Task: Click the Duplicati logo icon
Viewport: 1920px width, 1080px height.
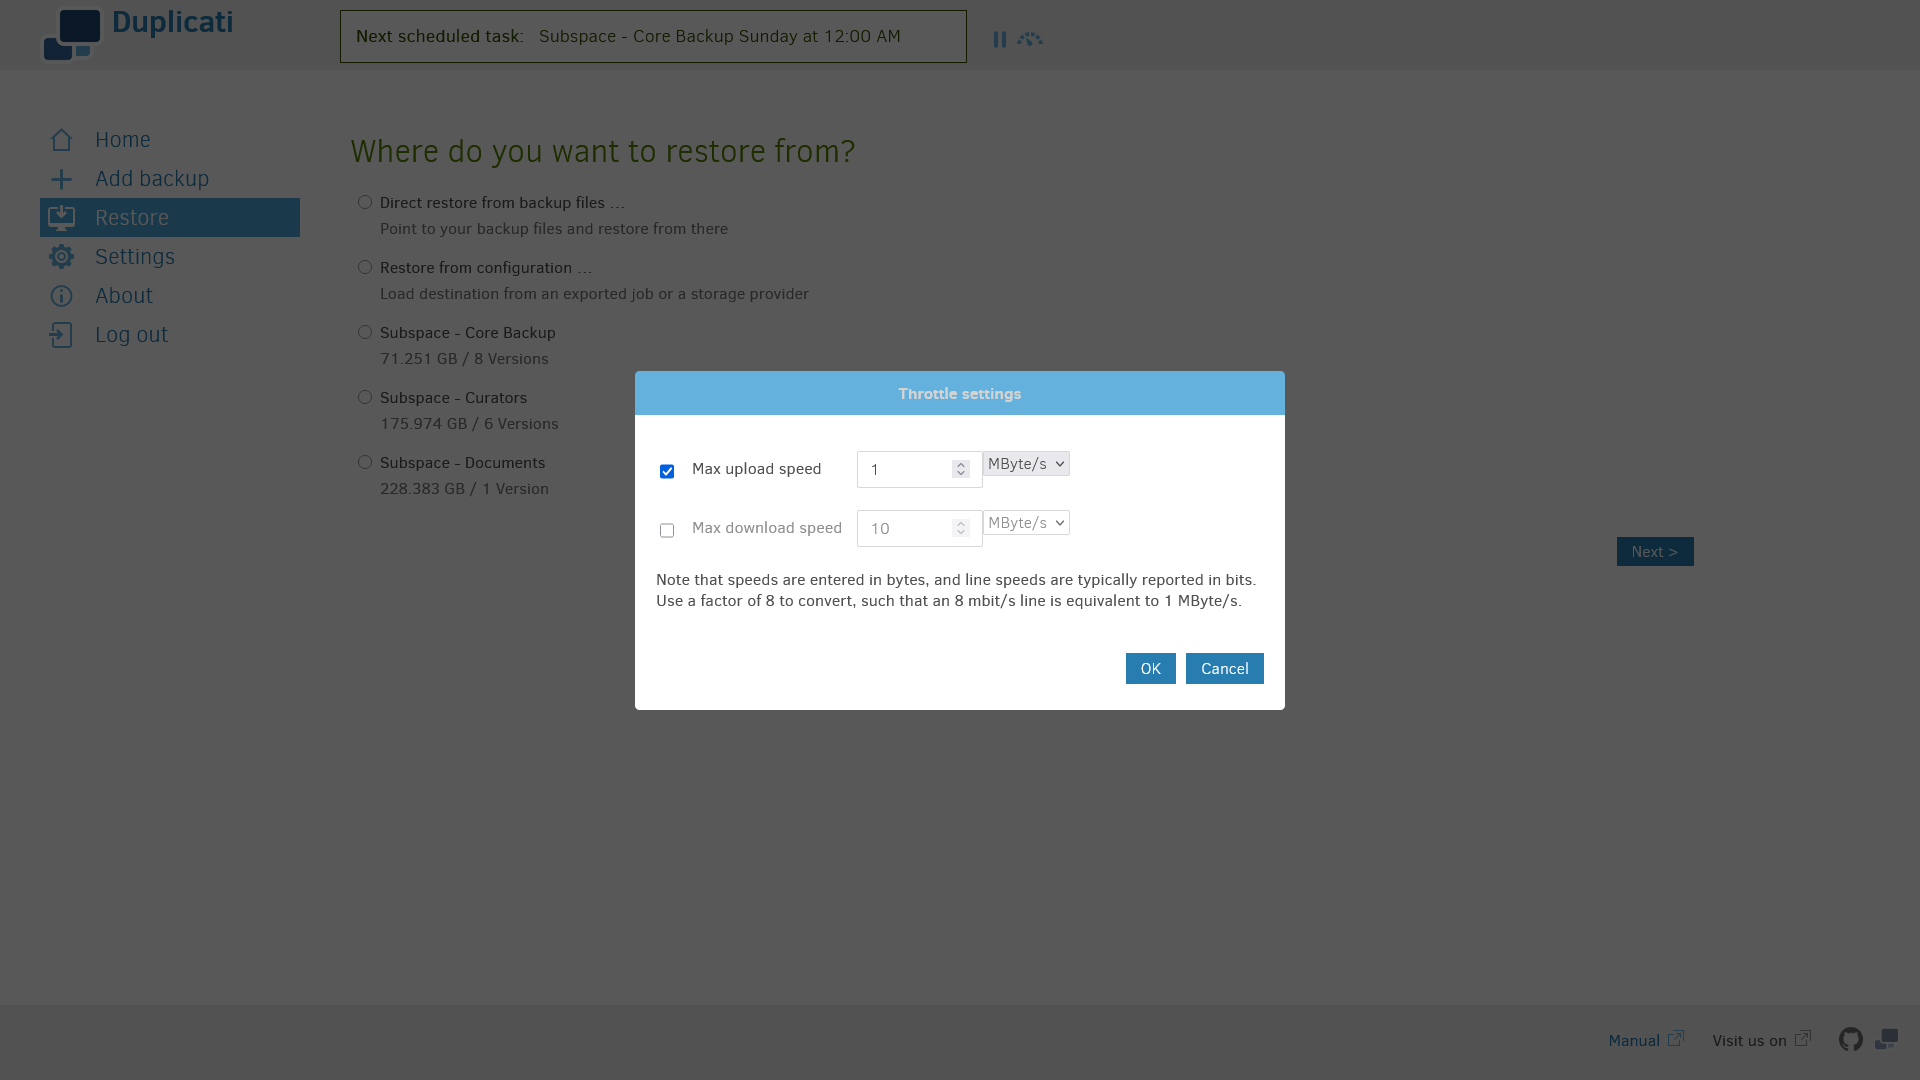Action: [72, 35]
